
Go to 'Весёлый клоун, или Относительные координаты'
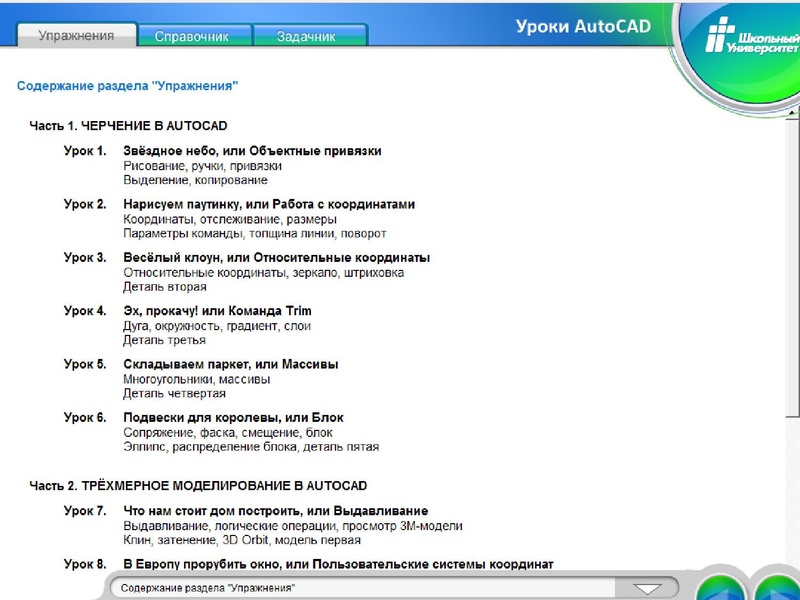coord(276,258)
